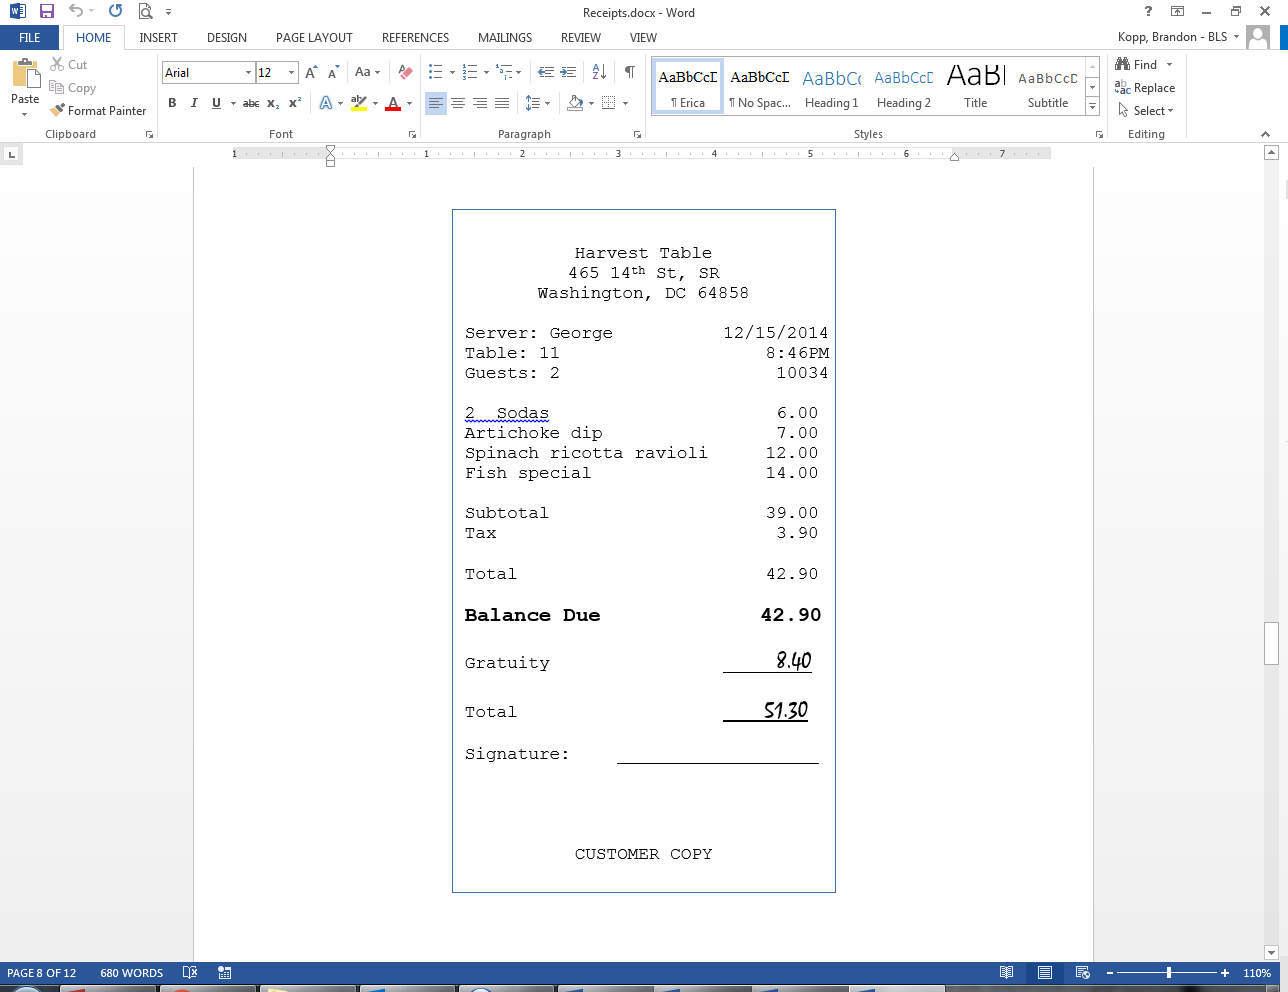The width and height of the screenshot is (1288, 992).
Task: Save the document with the floppy disk icon
Action: pyautogui.click(x=46, y=12)
